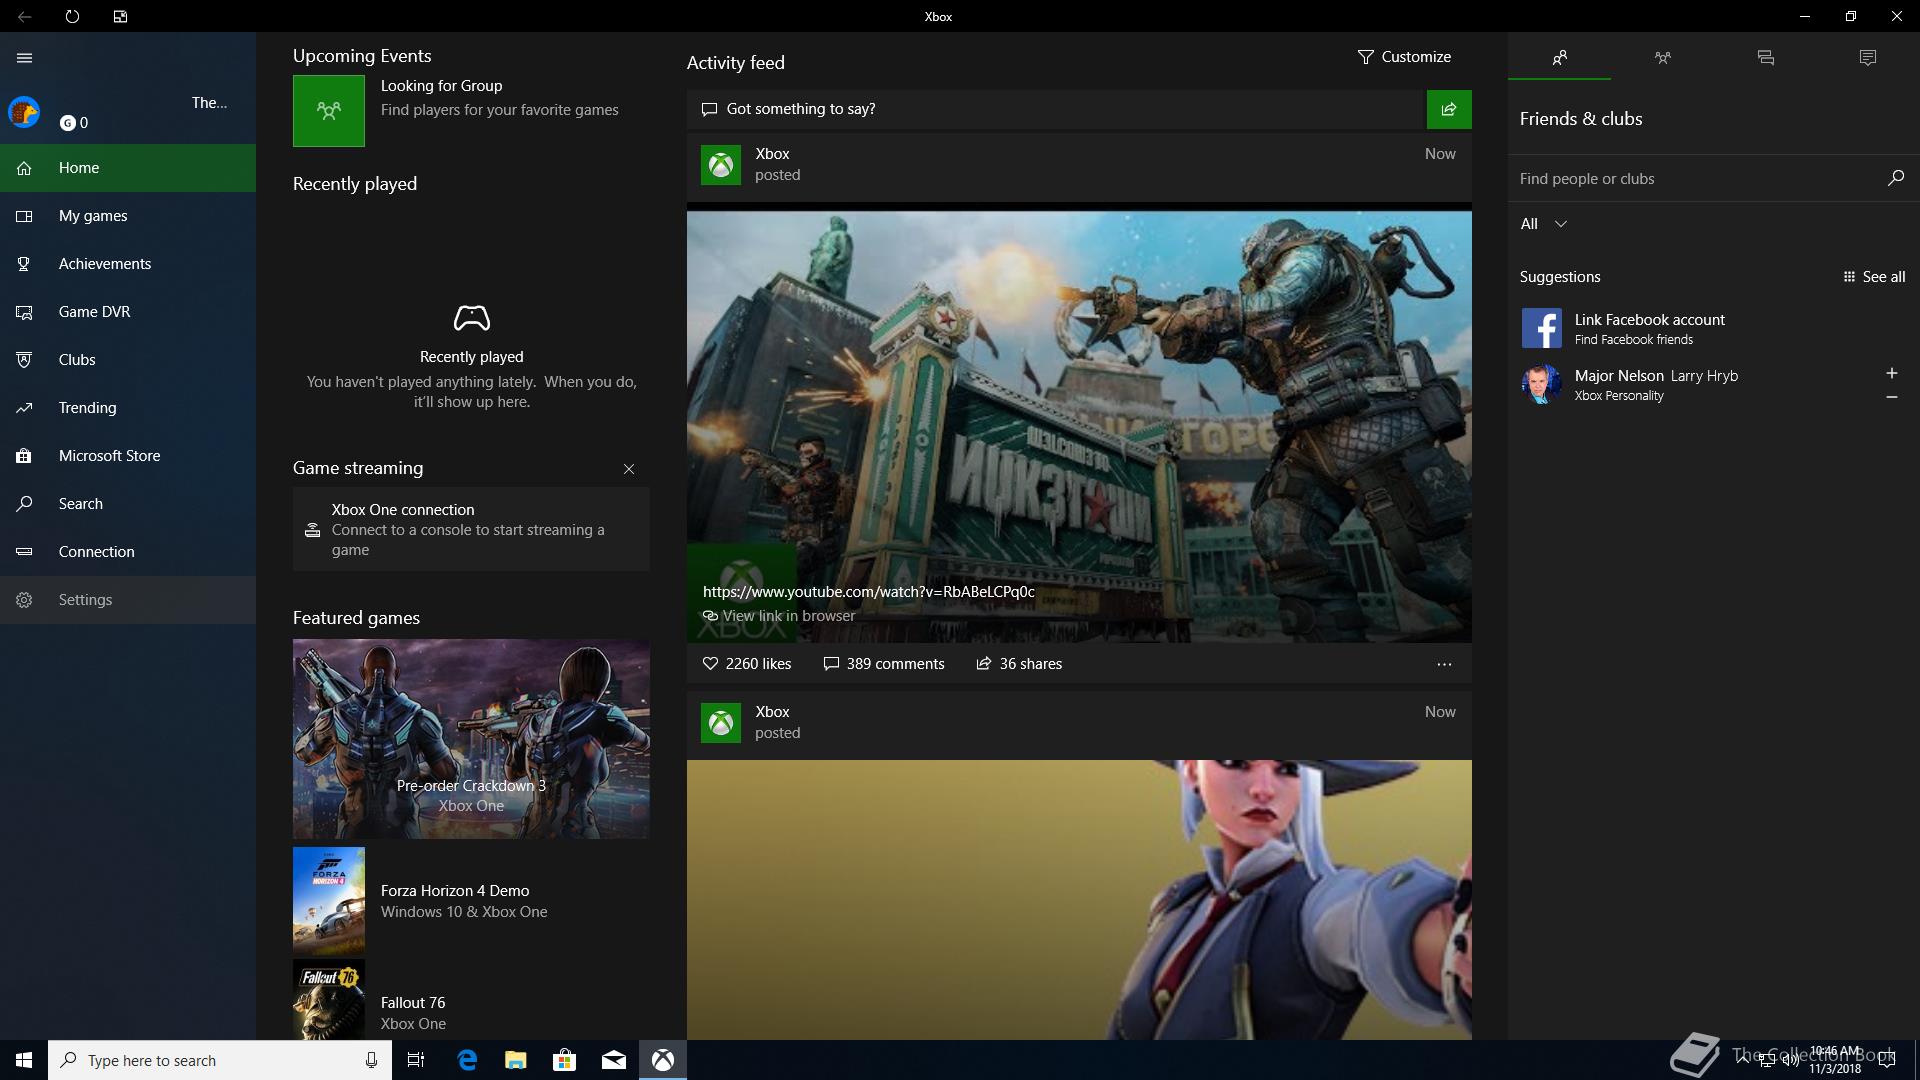Click the compact view icon in title bar
This screenshot has width=1920, height=1080.
[120, 17]
